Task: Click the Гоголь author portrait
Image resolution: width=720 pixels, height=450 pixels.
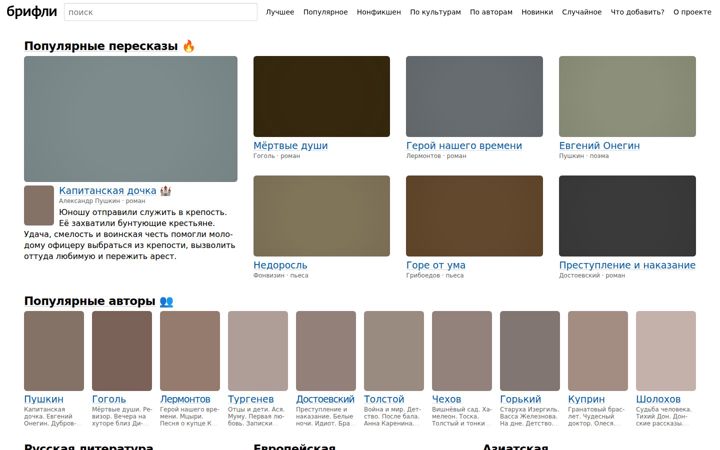Action: pos(122,351)
